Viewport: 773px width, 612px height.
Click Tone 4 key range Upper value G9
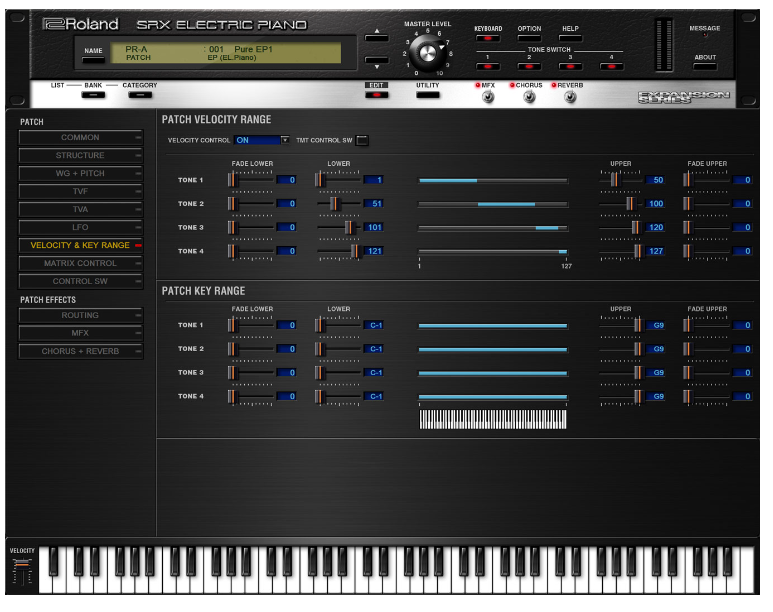click(x=655, y=396)
